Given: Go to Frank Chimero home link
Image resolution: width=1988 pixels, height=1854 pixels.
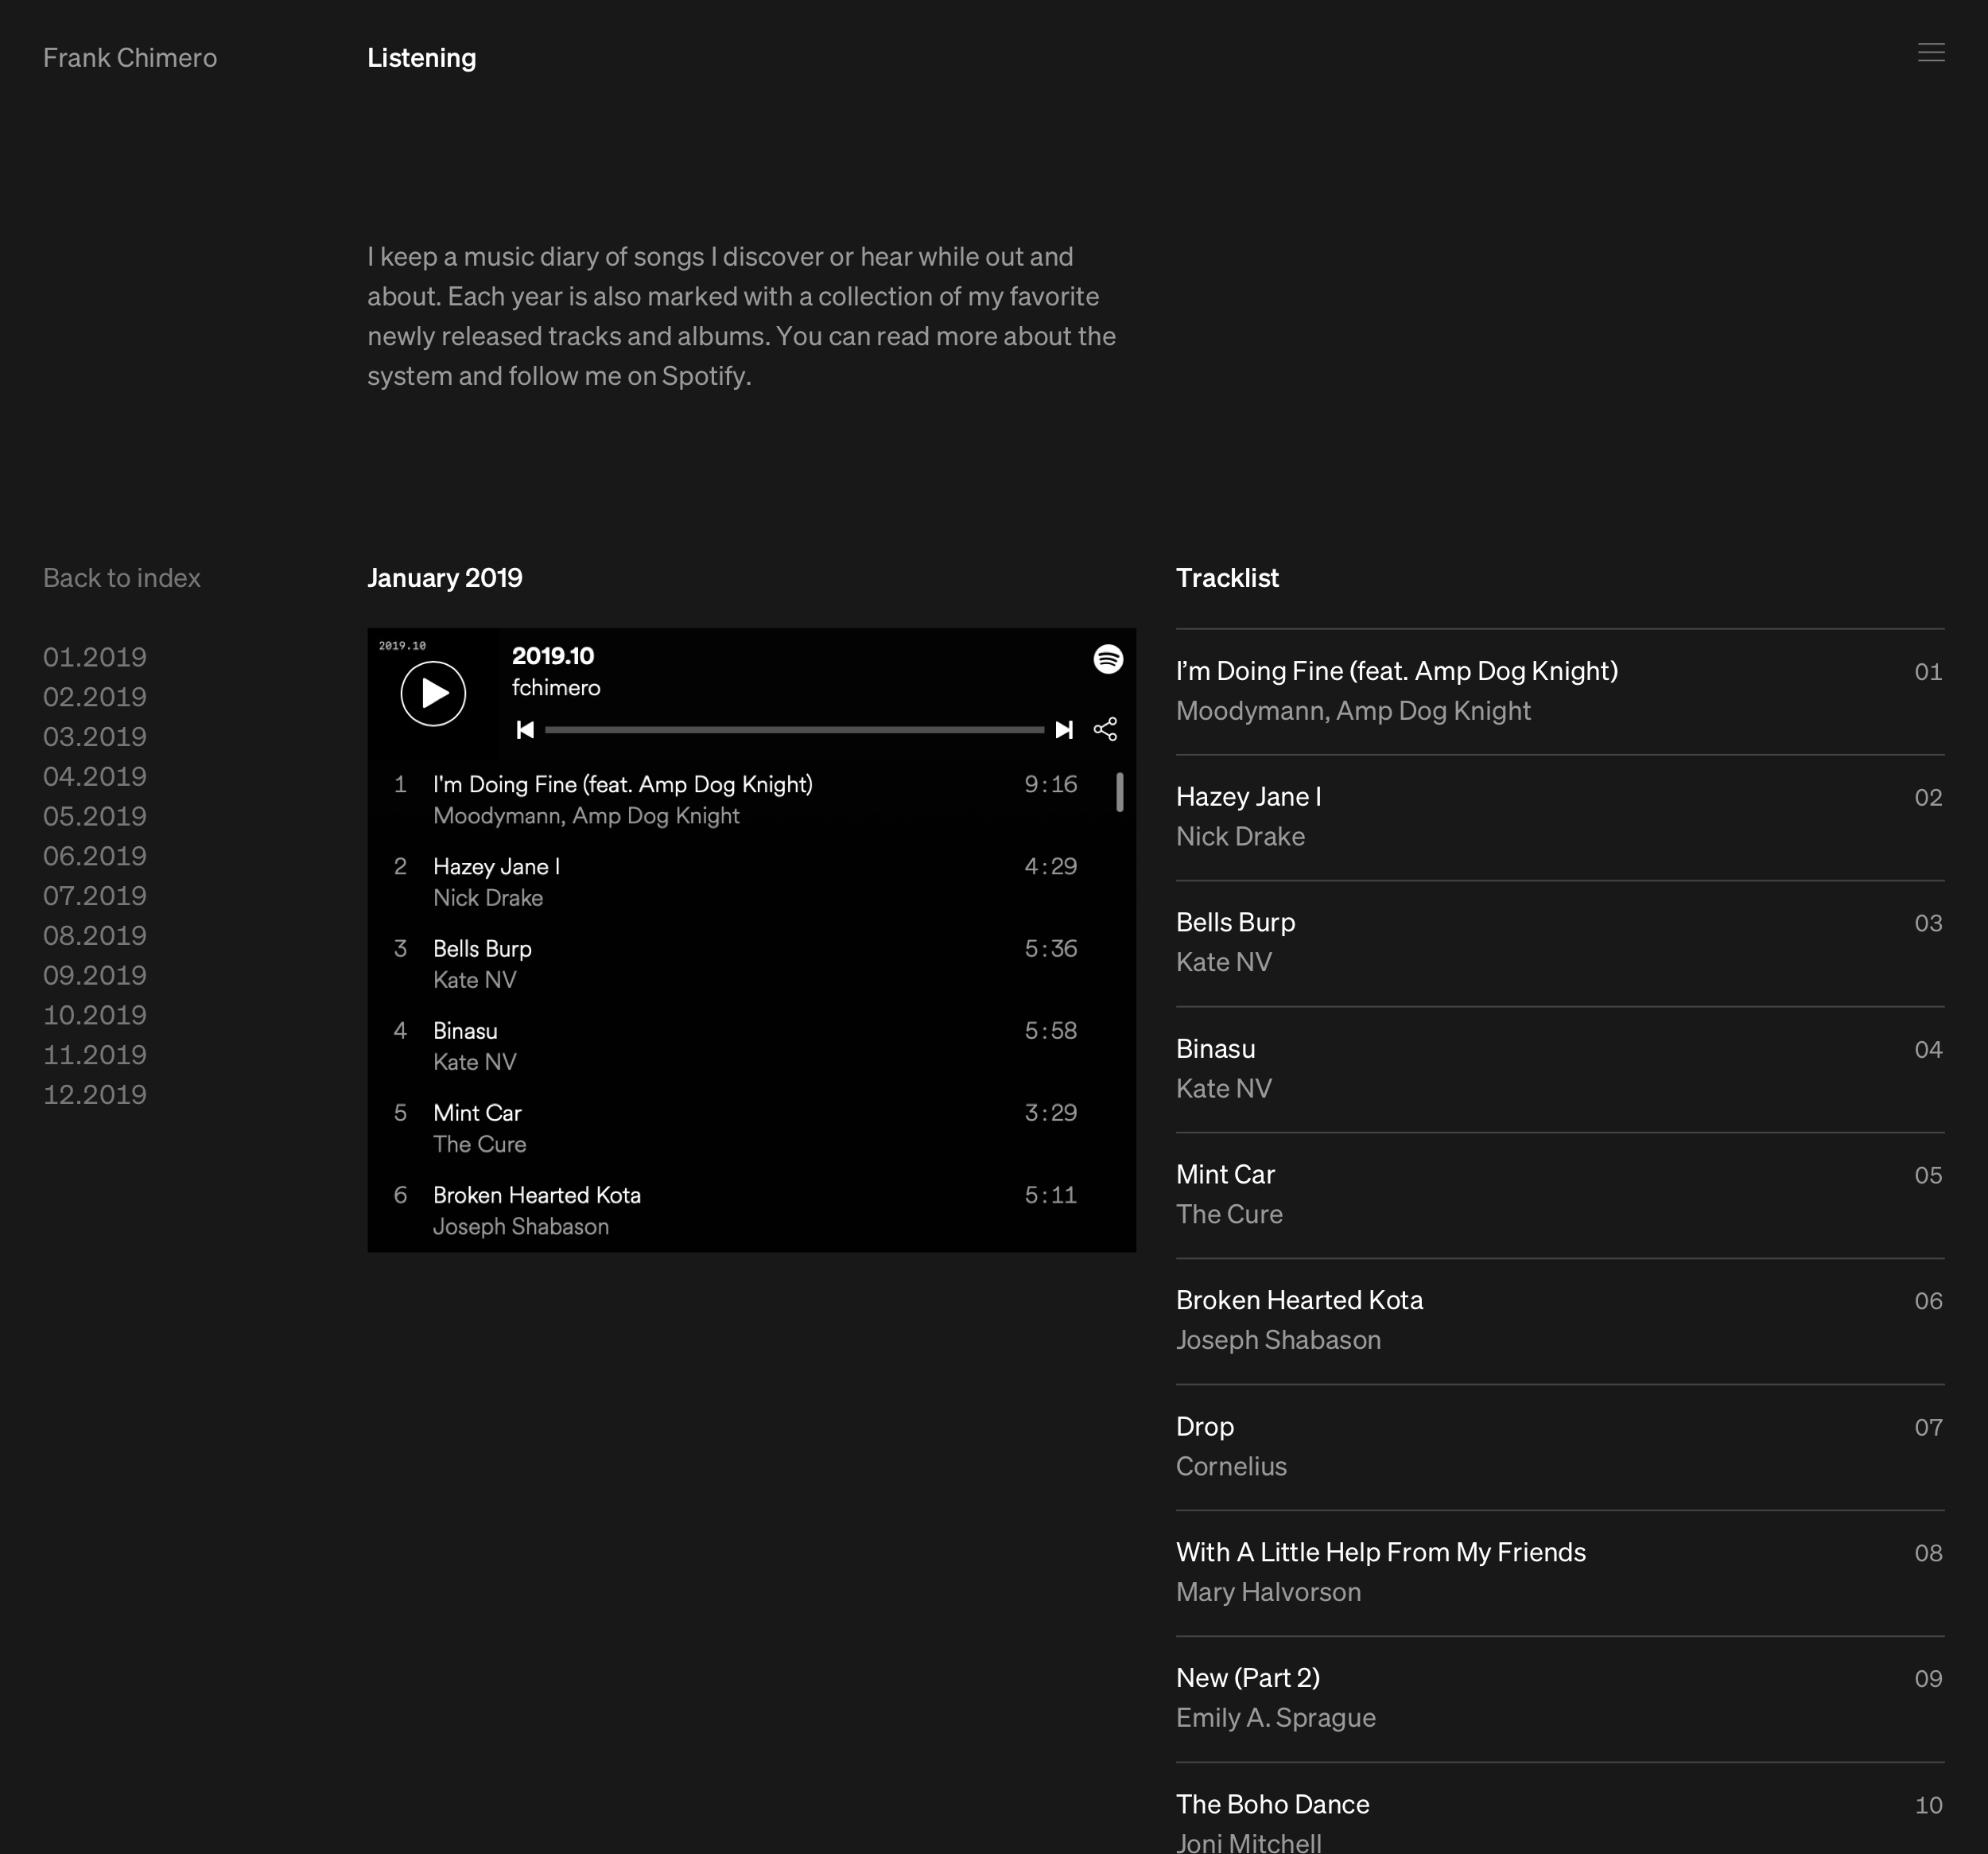Looking at the screenshot, I should pyautogui.click(x=130, y=58).
